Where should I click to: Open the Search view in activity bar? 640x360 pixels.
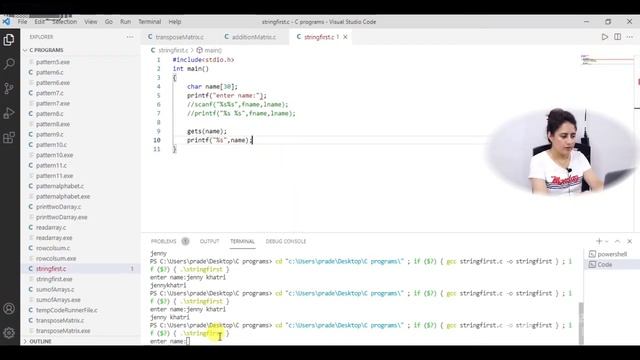[x=9, y=64]
